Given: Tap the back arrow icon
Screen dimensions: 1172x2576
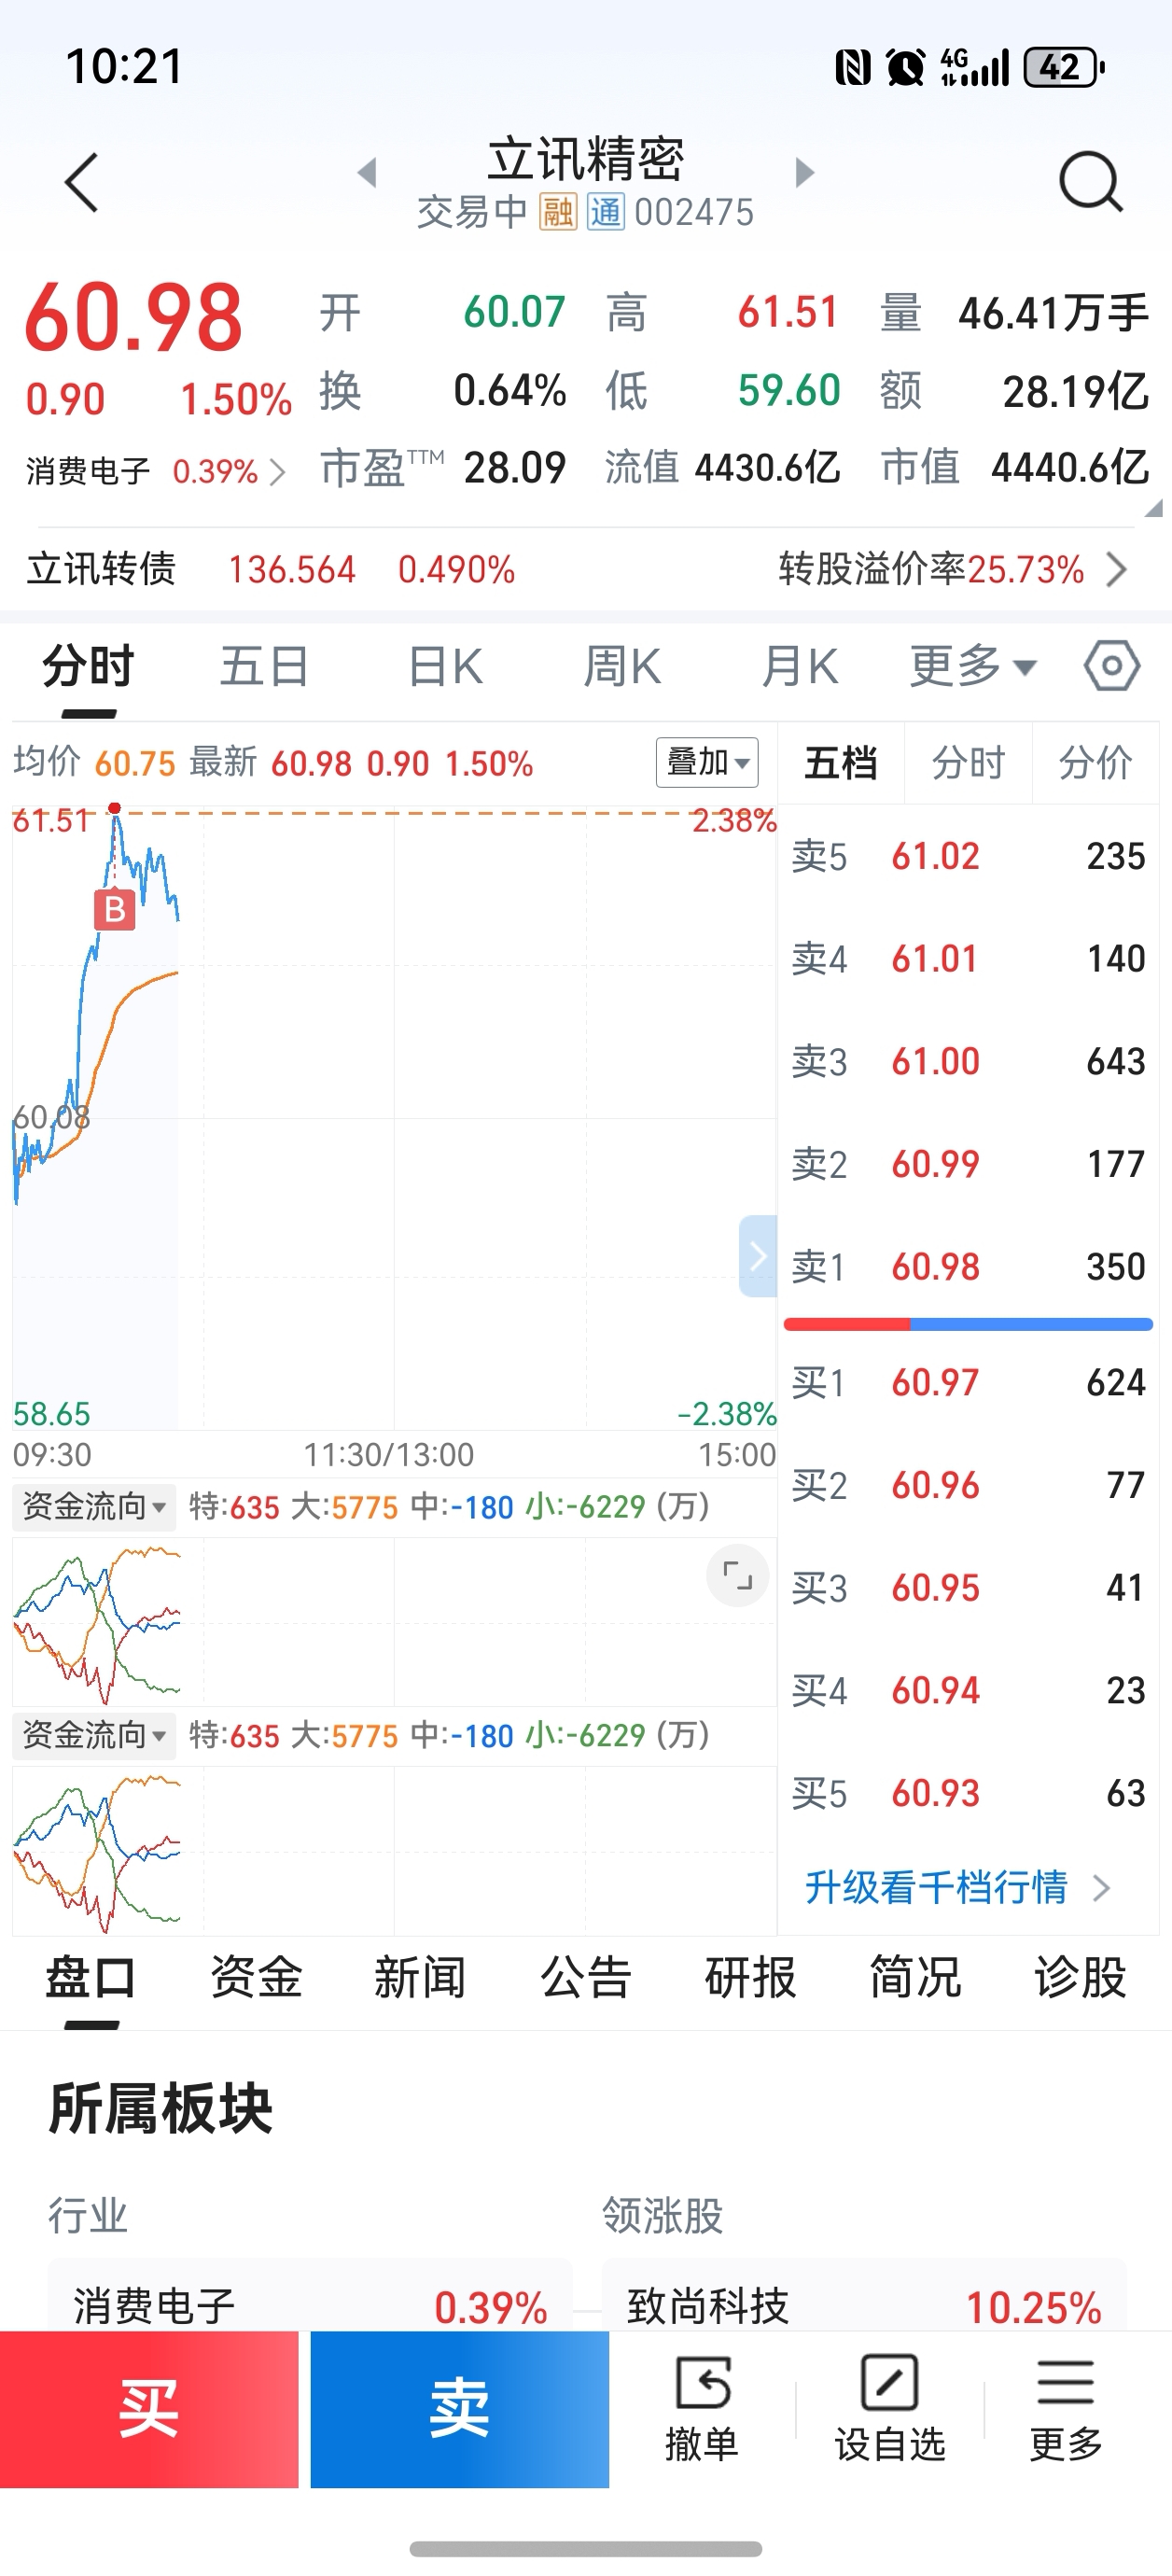Looking at the screenshot, I should pyautogui.click(x=82, y=182).
